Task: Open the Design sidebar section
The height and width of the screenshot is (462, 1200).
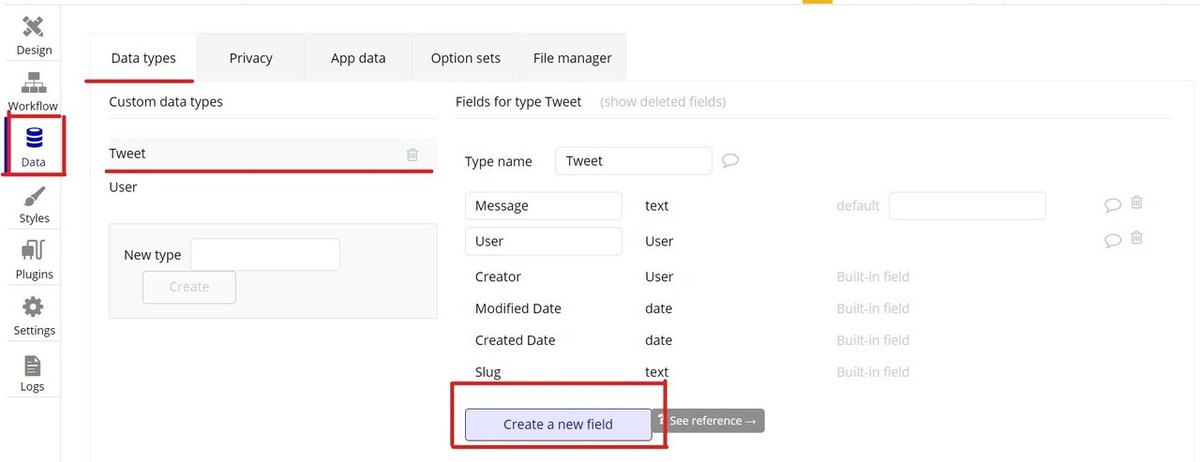Action: [x=33, y=36]
